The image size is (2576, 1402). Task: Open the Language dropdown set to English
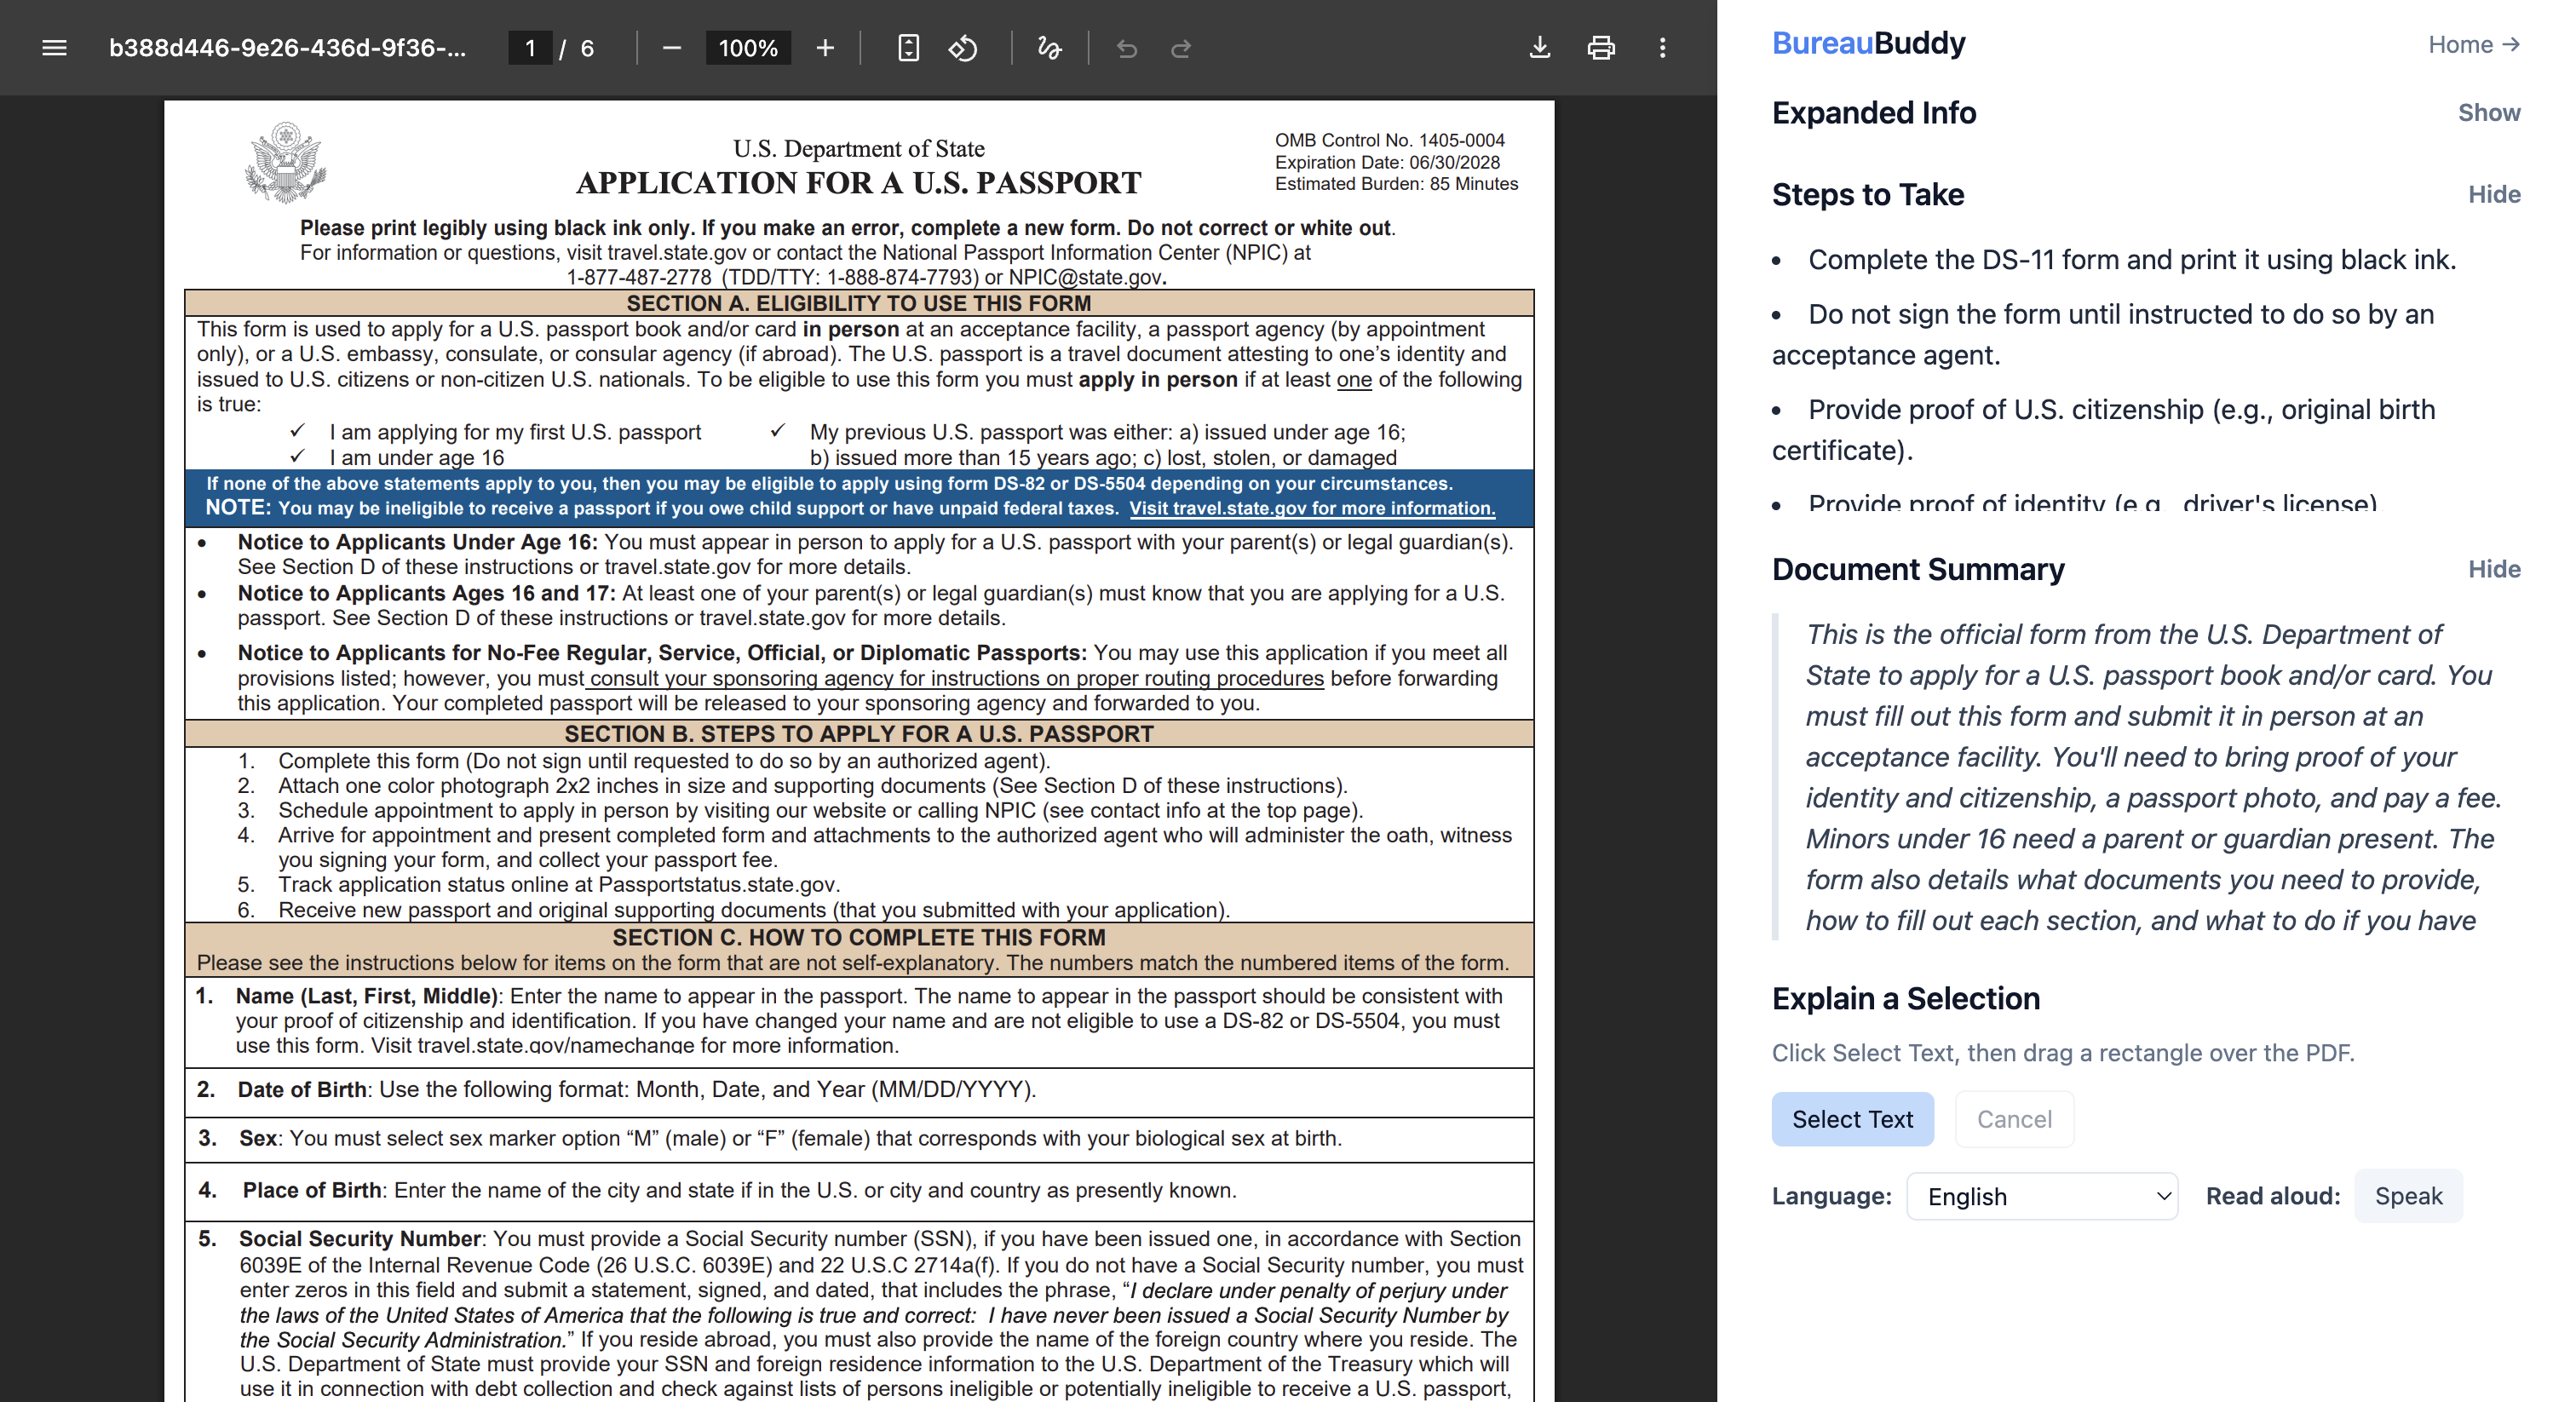(x=2041, y=1196)
